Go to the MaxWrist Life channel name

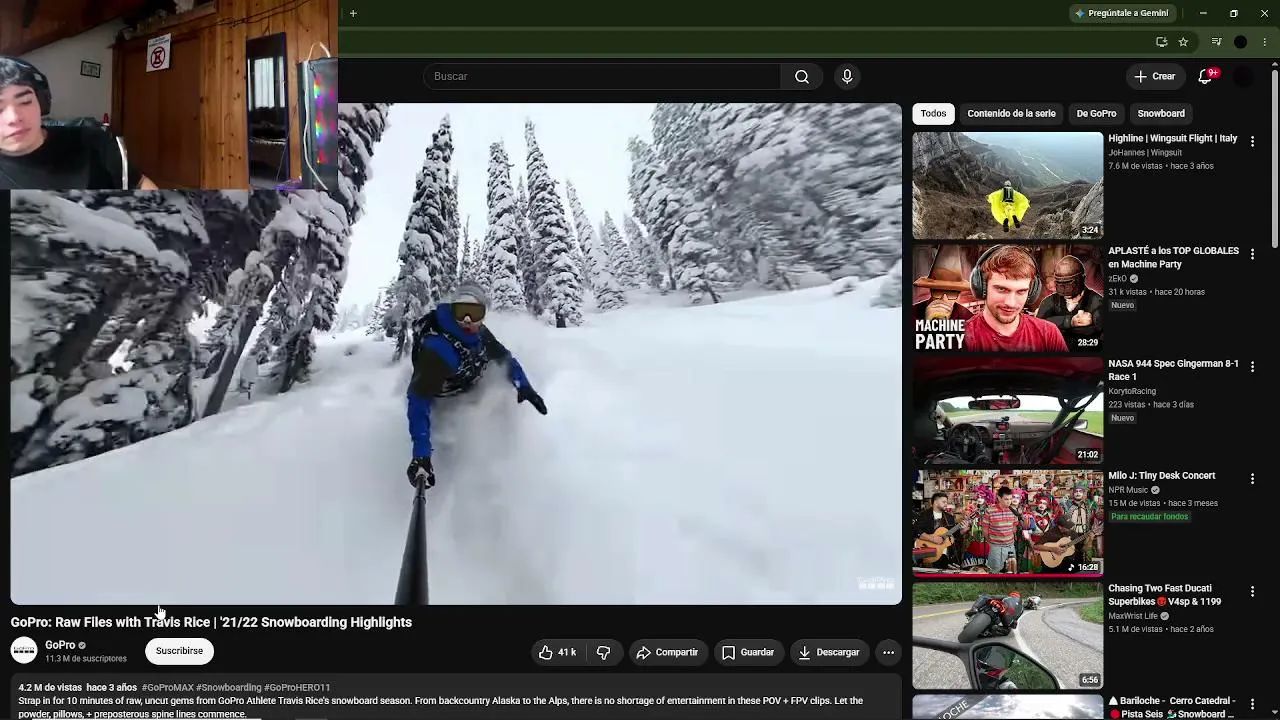point(1133,617)
